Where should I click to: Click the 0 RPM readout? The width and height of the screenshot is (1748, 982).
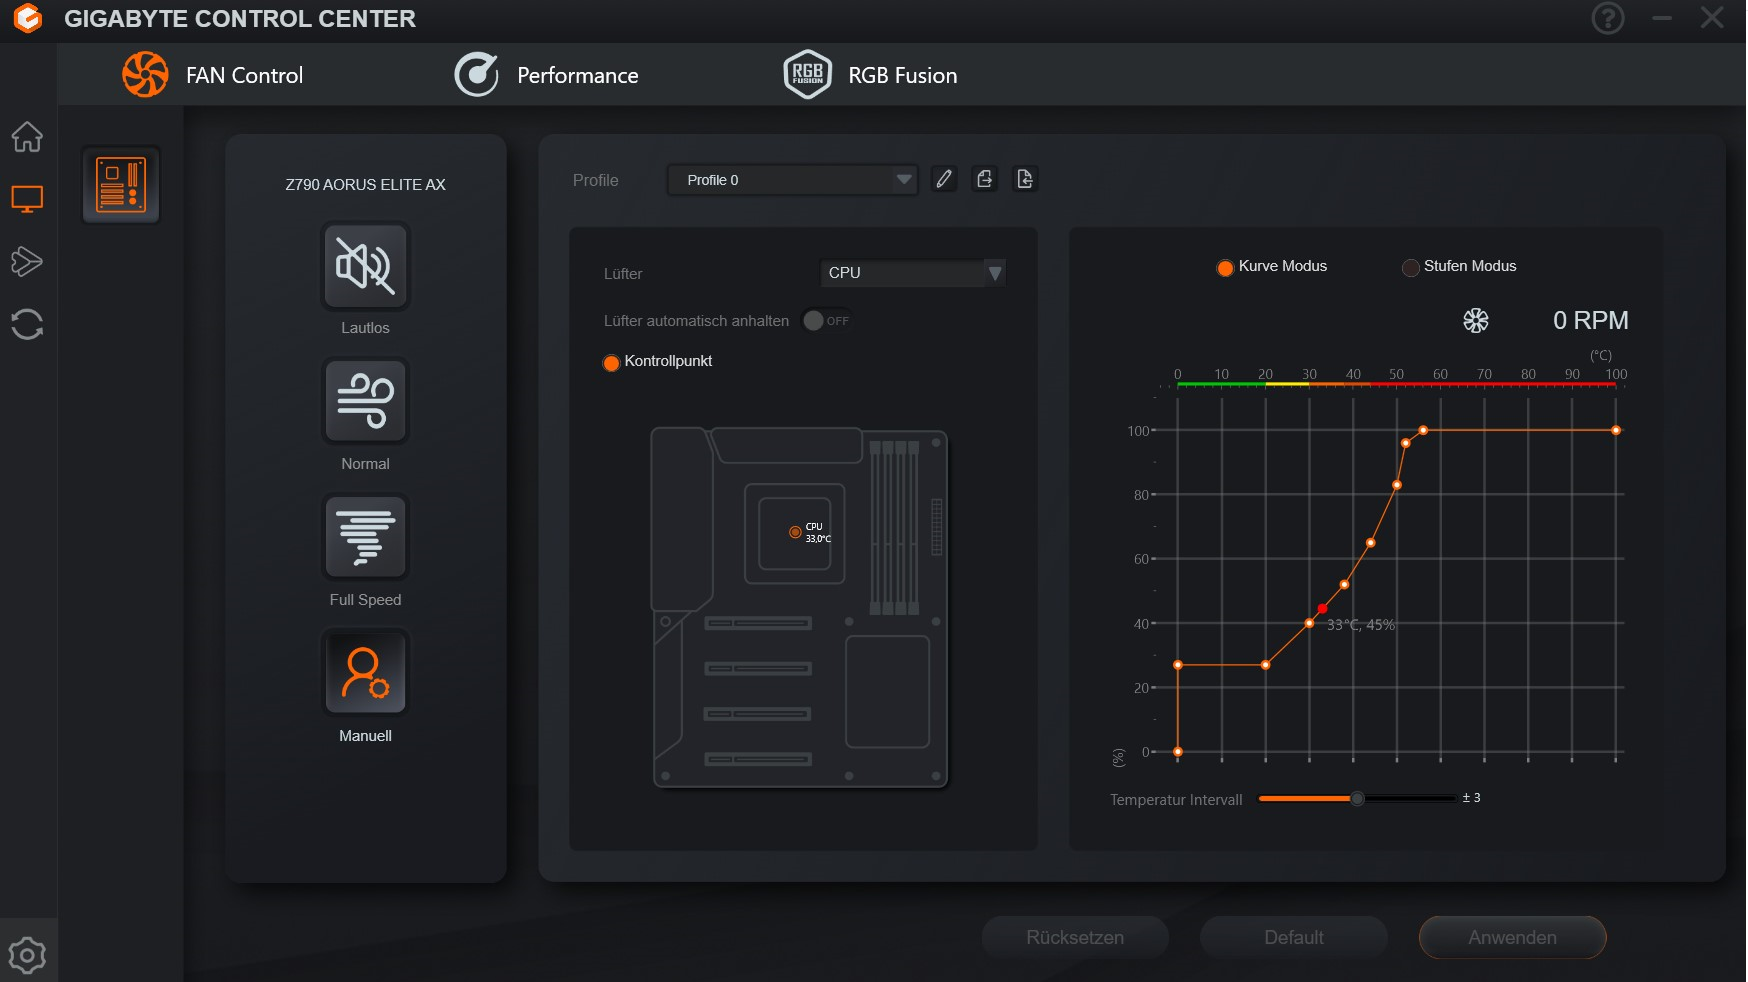[1590, 320]
